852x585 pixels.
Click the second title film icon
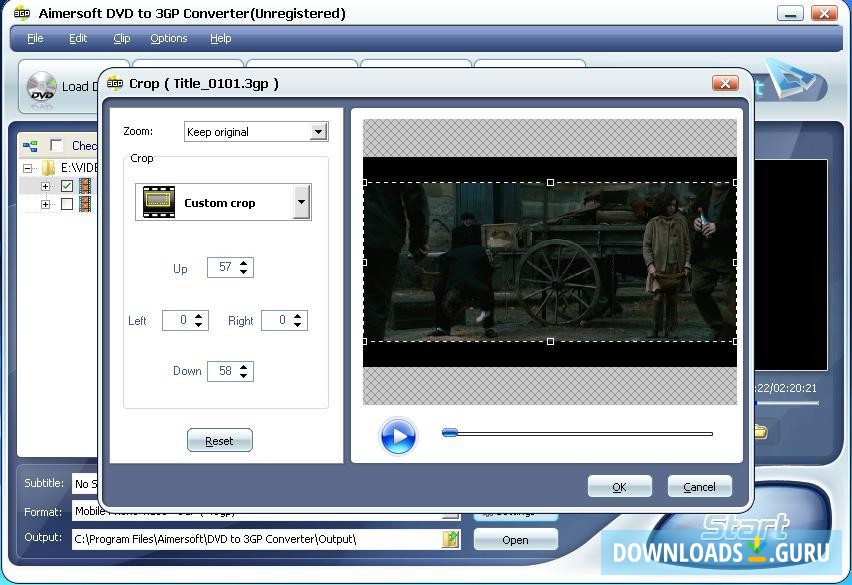tap(85, 204)
